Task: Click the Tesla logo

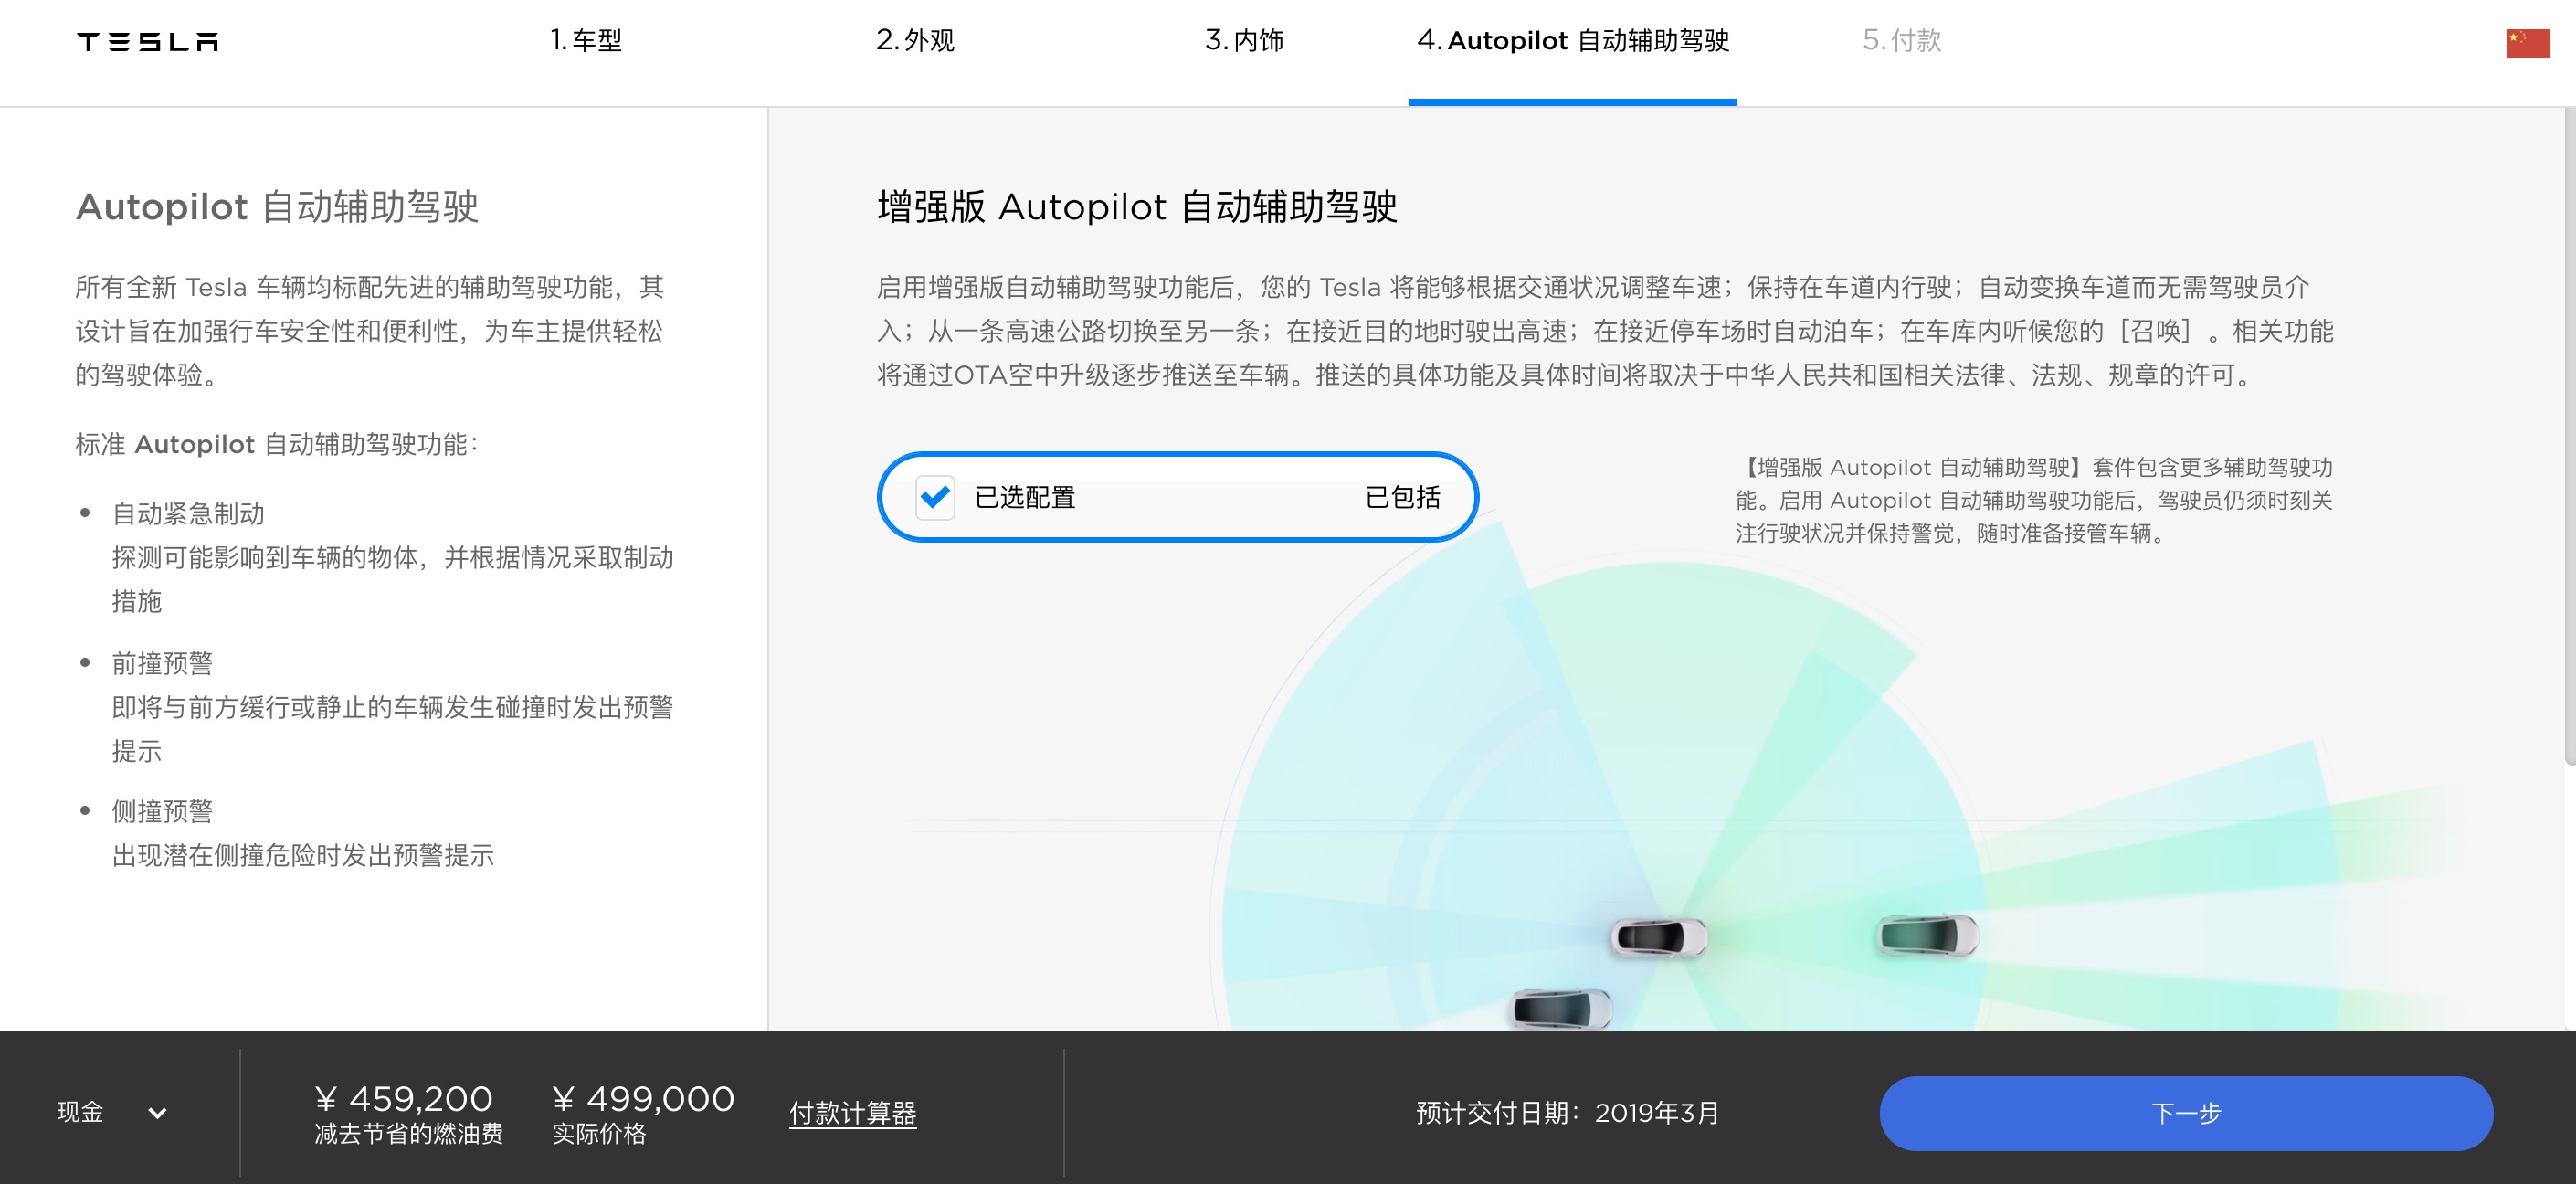Action: [x=147, y=41]
